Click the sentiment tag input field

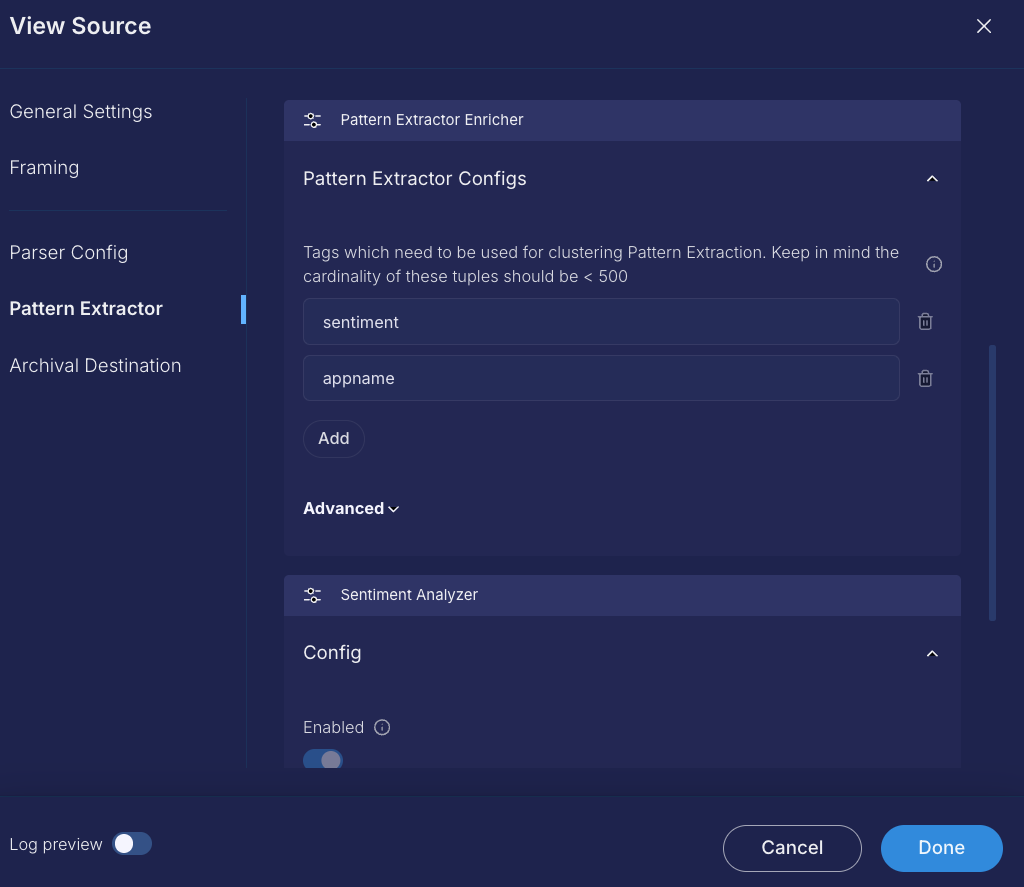coord(601,322)
